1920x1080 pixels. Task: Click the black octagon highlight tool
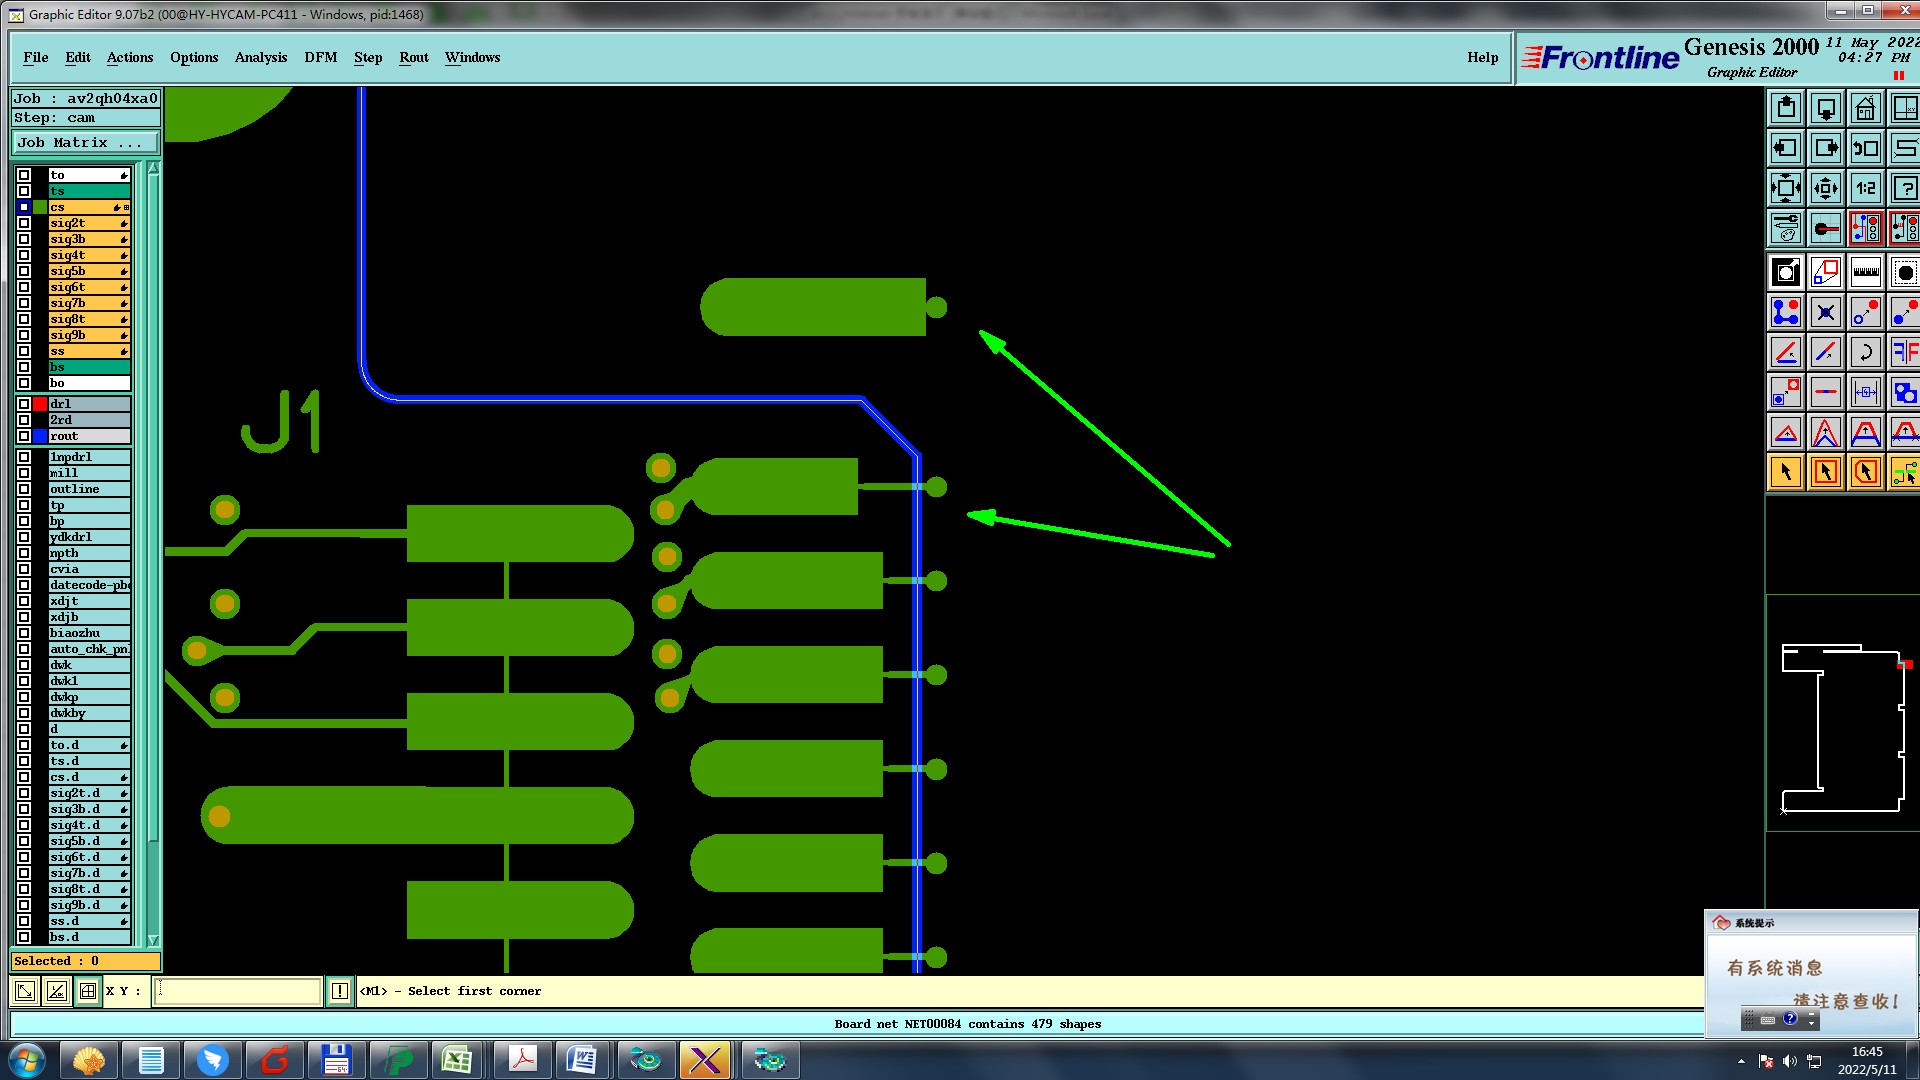coord(1905,272)
